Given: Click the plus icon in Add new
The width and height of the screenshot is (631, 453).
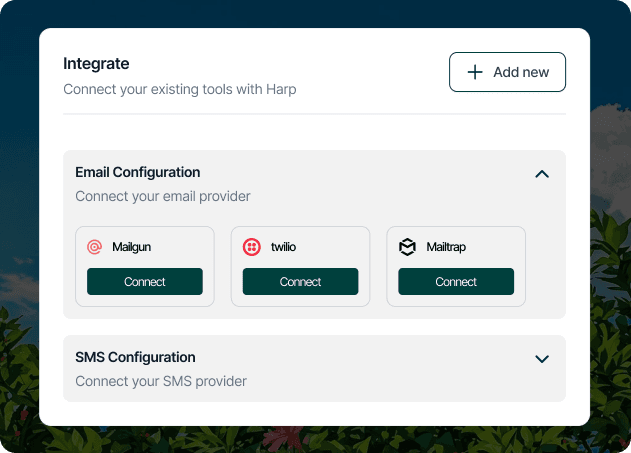Looking at the screenshot, I should (475, 72).
